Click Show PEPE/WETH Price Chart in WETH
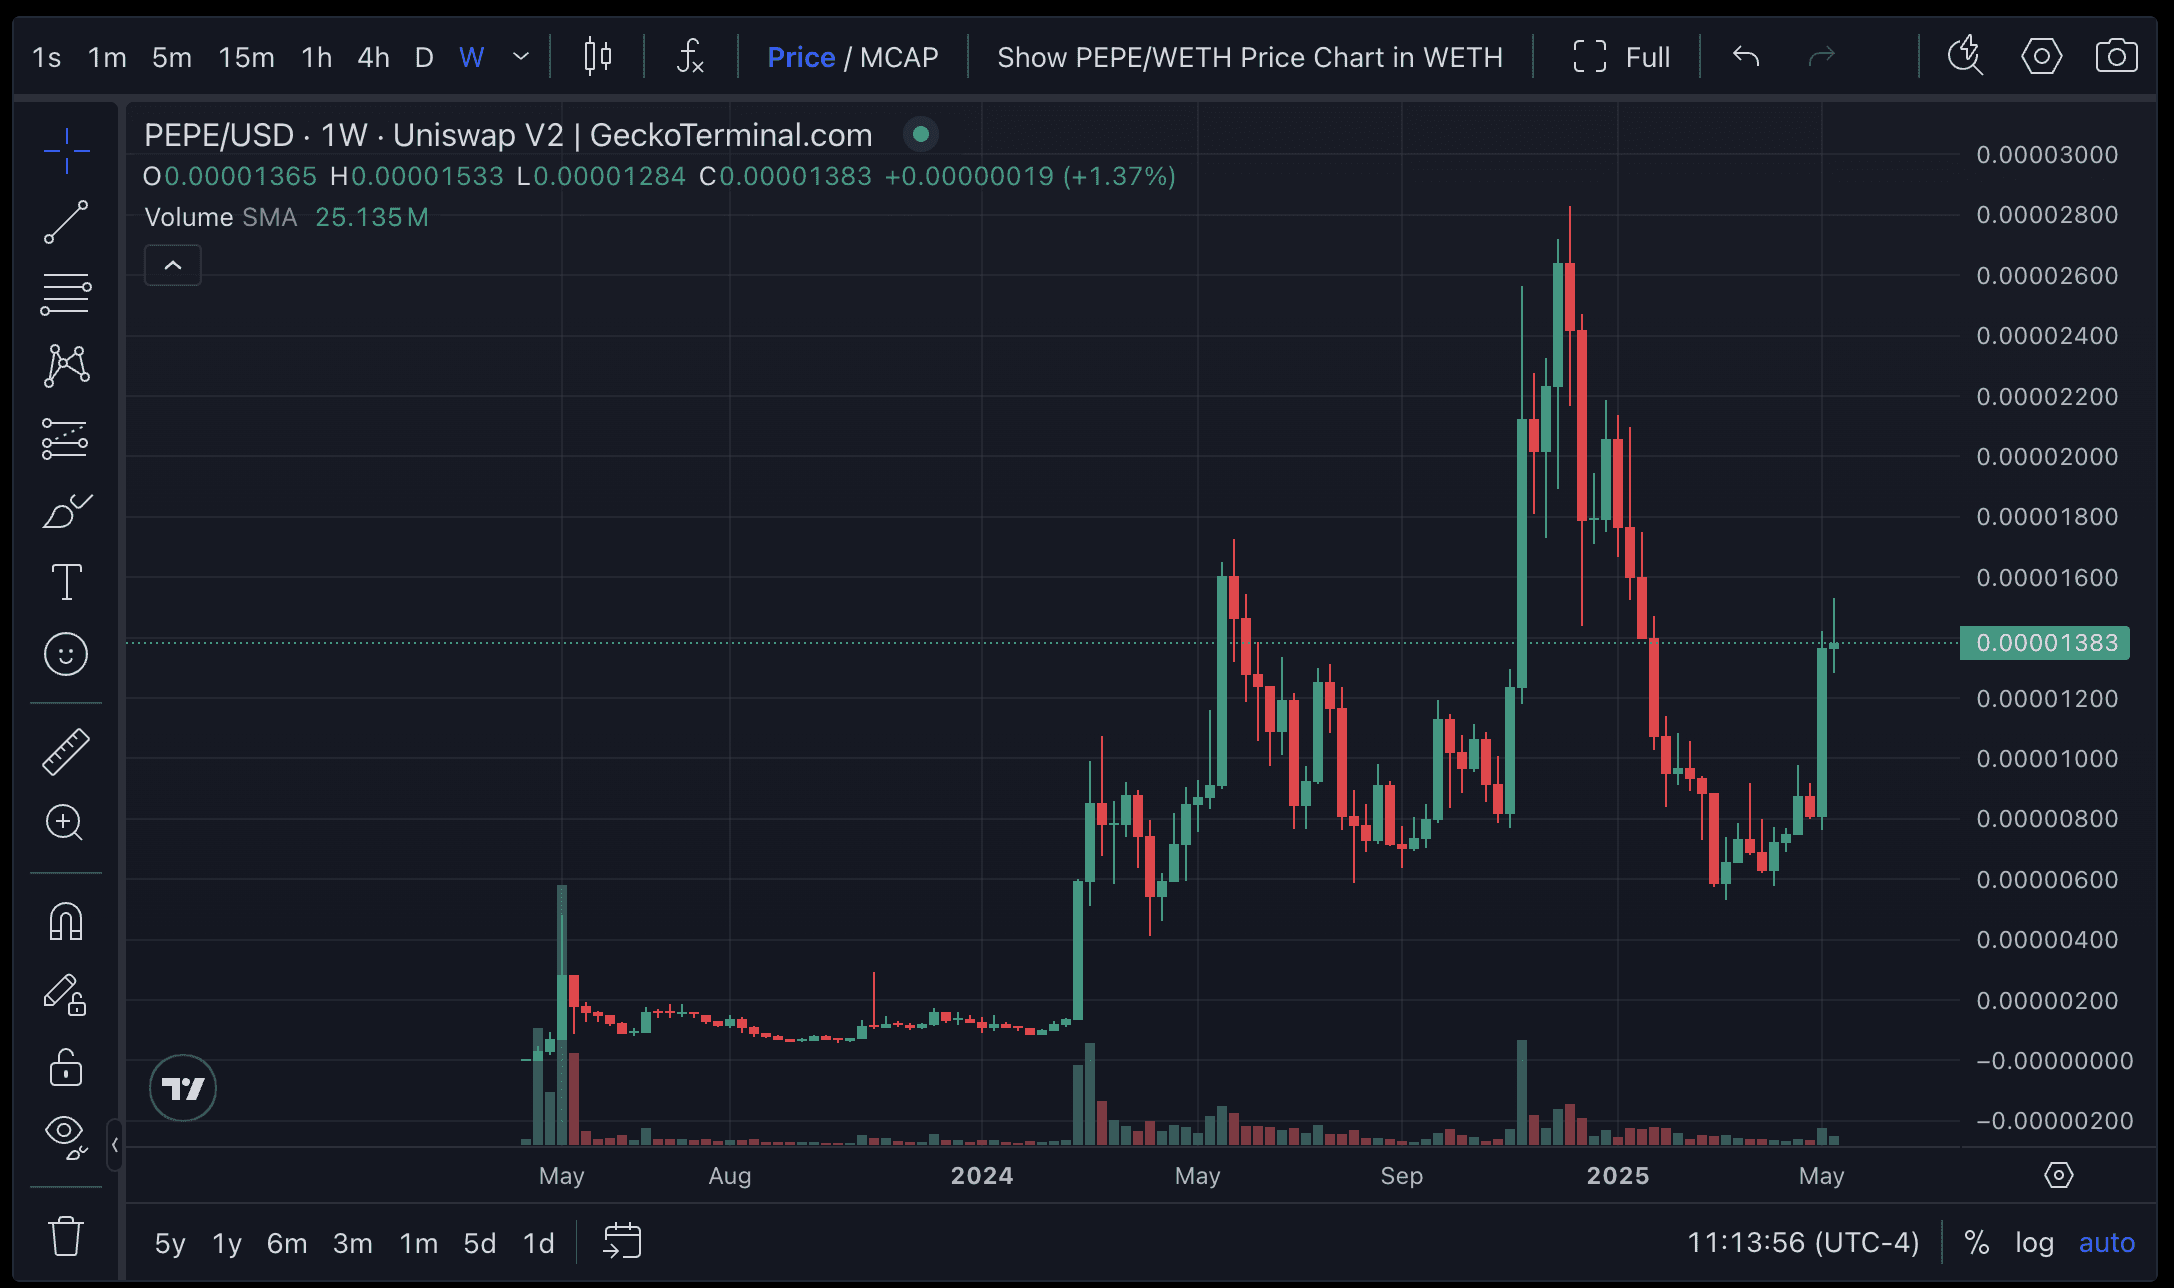This screenshot has width=2174, height=1288. point(1249,57)
